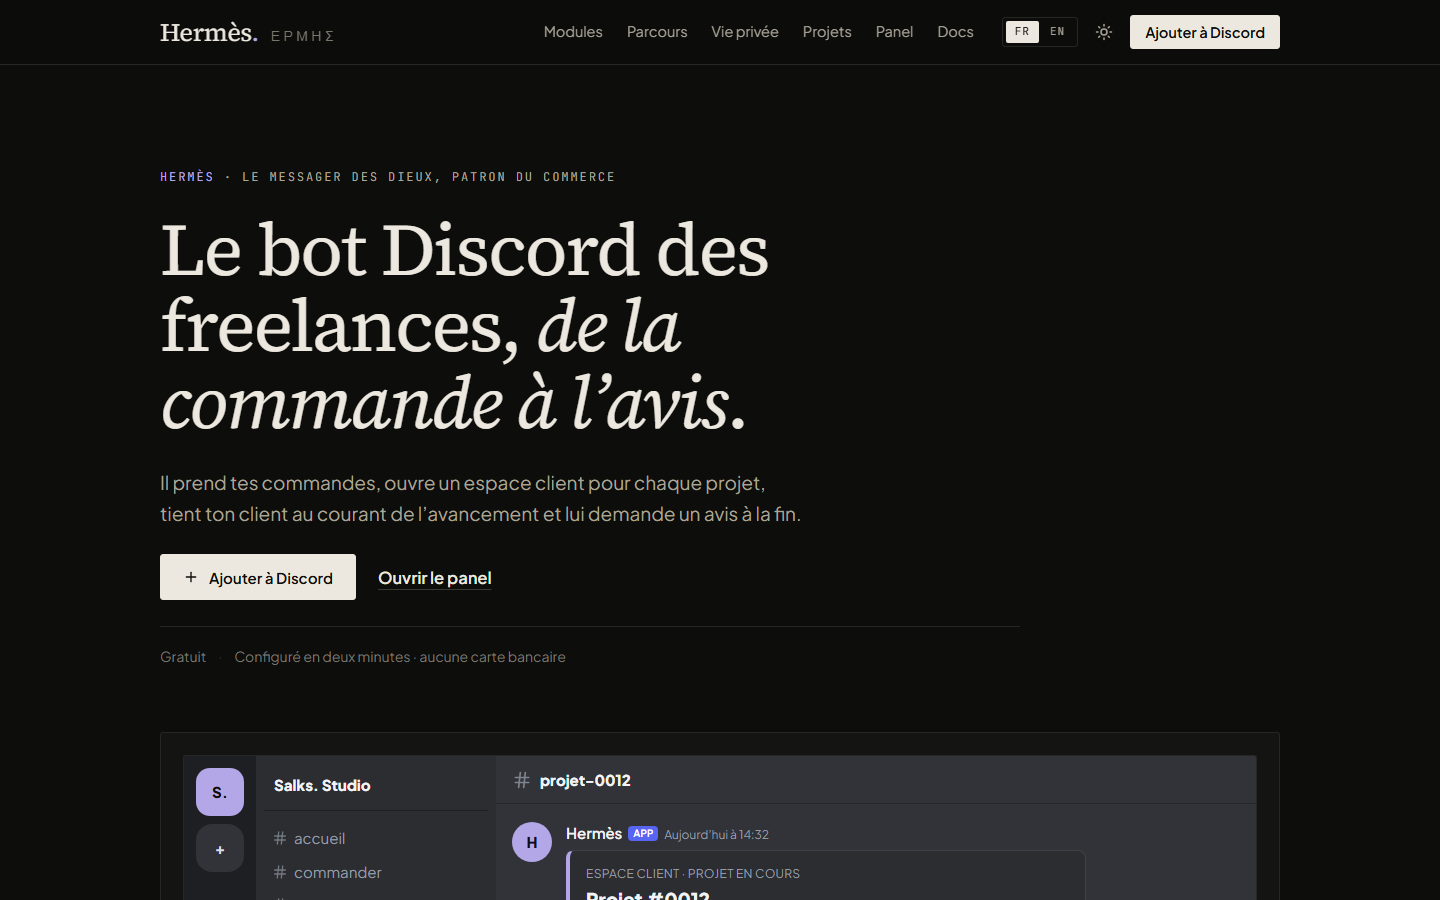Click the projet-0012 channel title
This screenshot has width=1440, height=900.
click(585, 780)
